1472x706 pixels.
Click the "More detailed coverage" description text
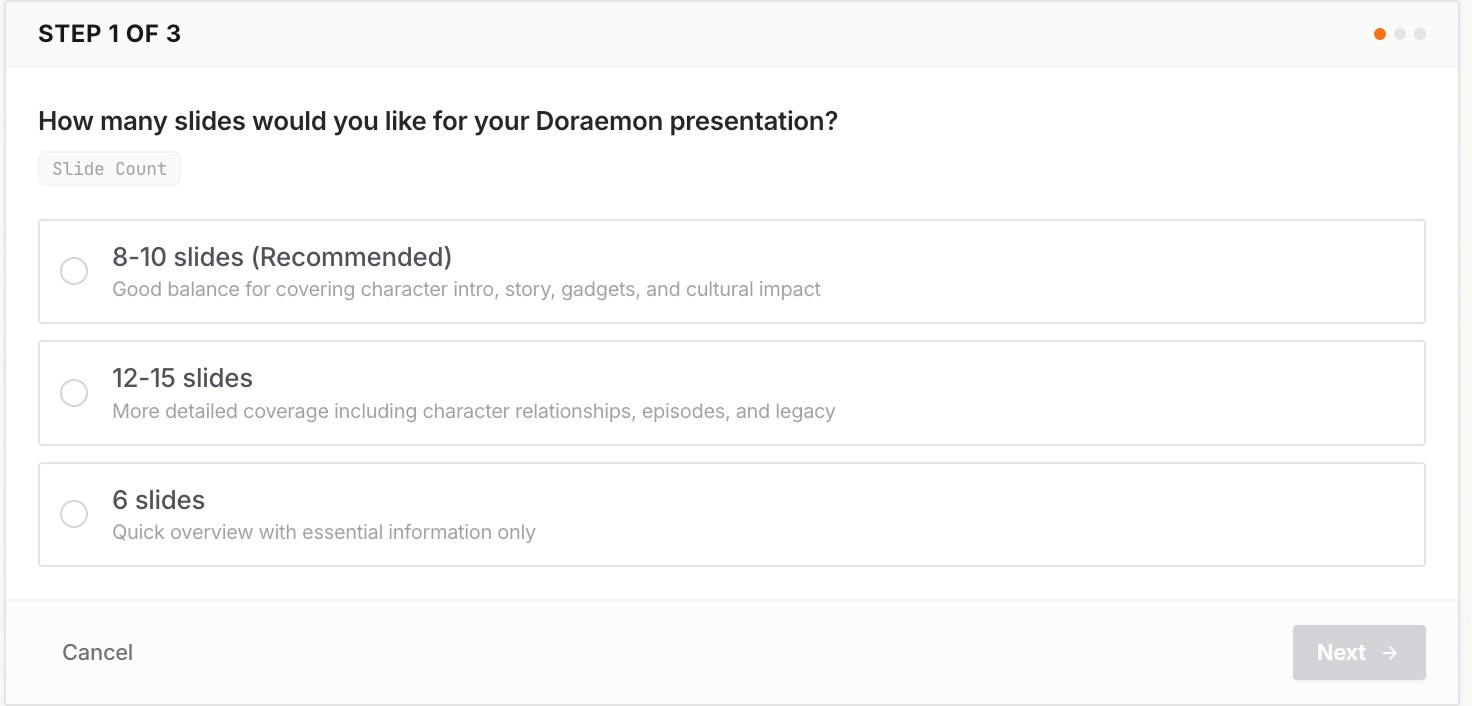pyautogui.click(x=473, y=411)
